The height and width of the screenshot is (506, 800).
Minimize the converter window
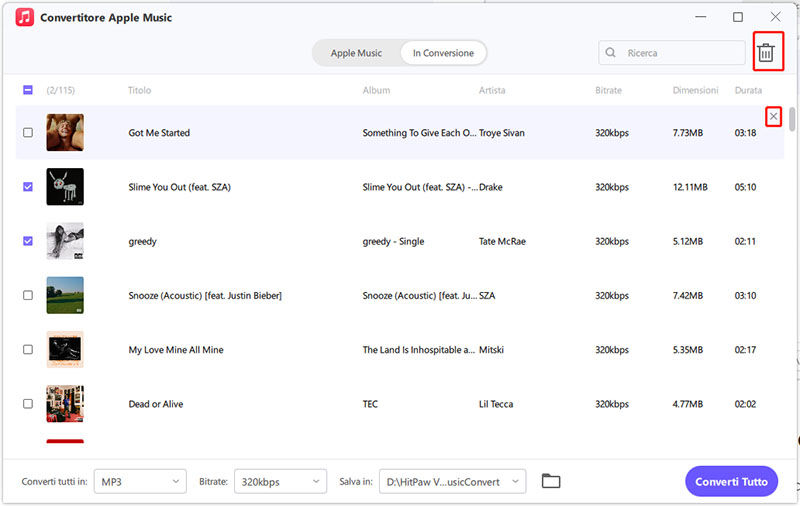[x=701, y=17]
